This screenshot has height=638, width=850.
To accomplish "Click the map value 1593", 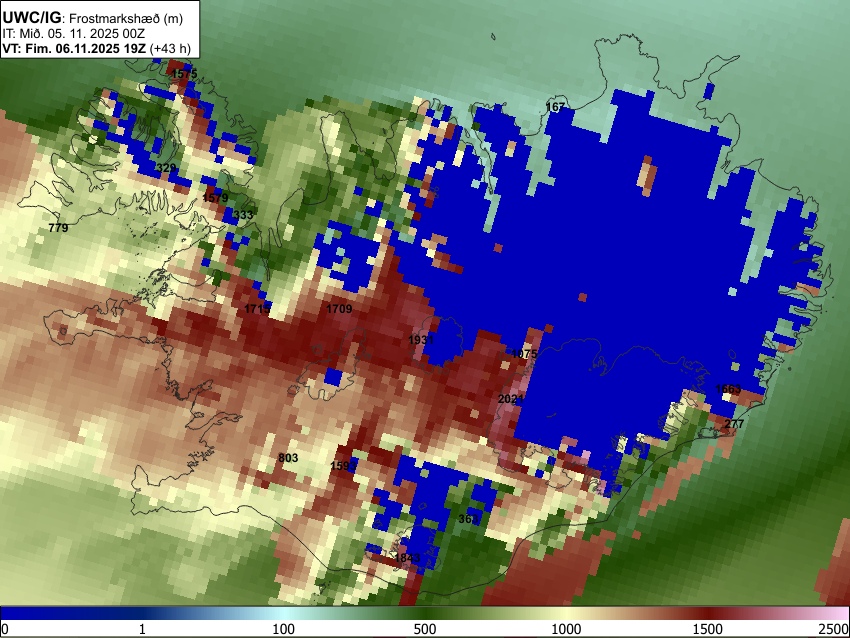I will (344, 466).
